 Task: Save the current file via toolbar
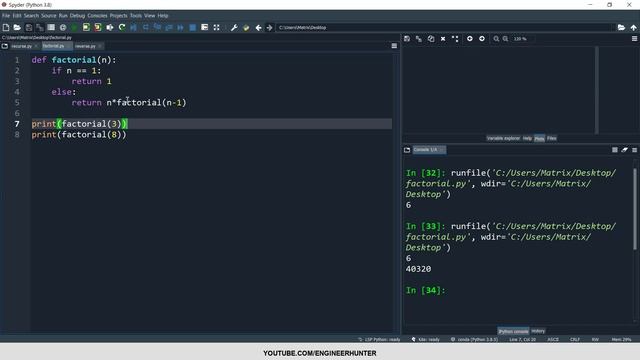[x=29, y=27]
